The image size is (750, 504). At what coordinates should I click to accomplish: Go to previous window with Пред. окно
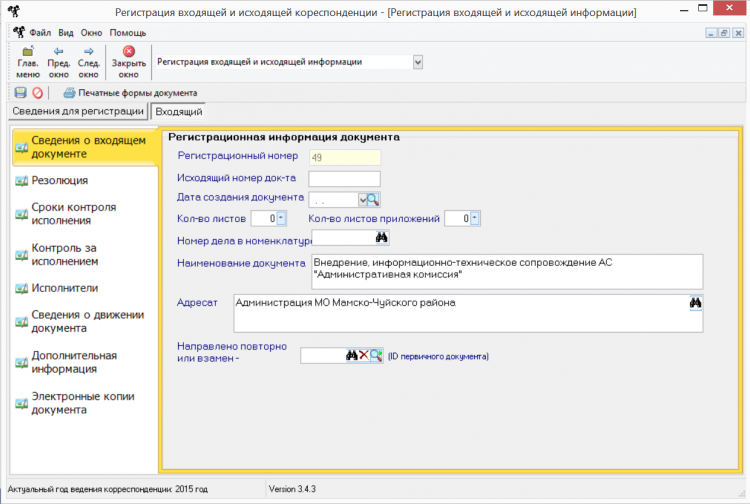click(58, 63)
